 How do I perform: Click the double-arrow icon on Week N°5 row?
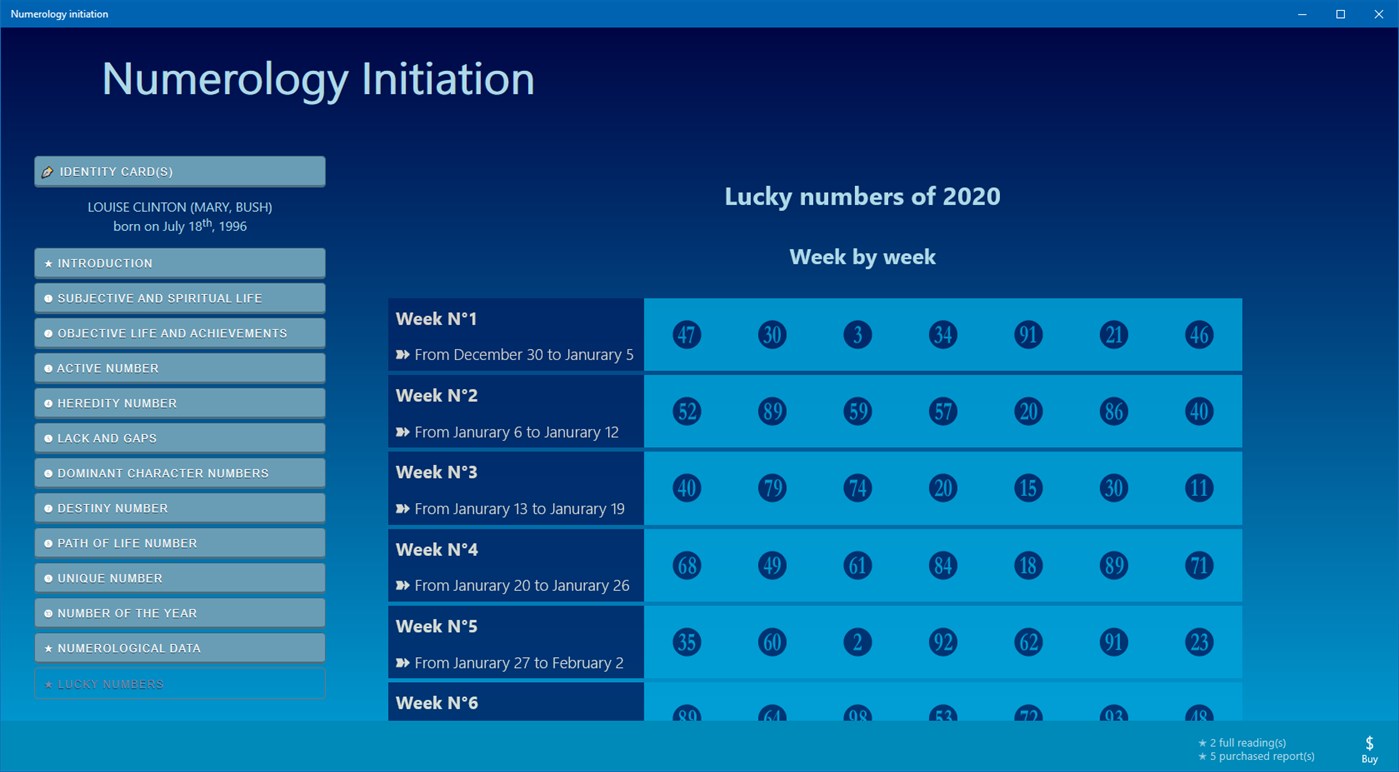click(404, 662)
